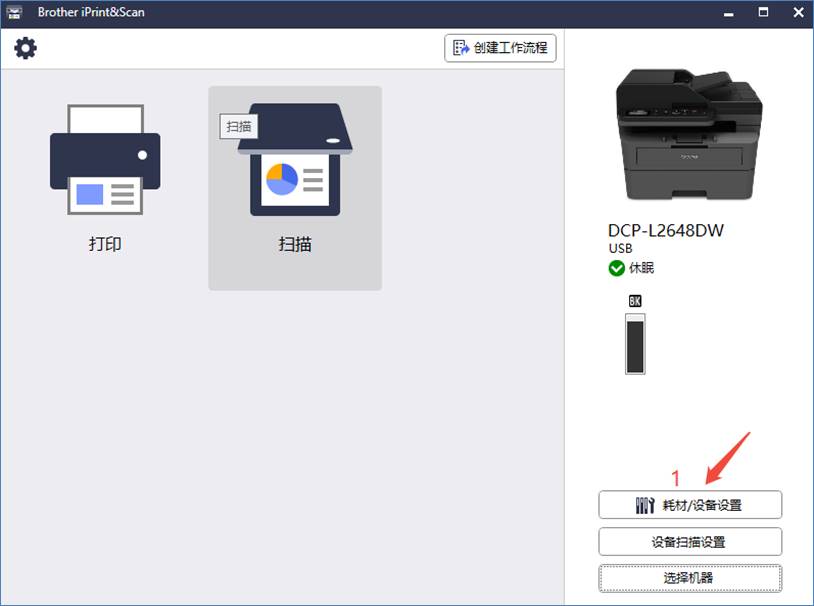Select the Scan (扫描) scanner icon
The height and width of the screenshot is (606, 814).
point(295,160)
